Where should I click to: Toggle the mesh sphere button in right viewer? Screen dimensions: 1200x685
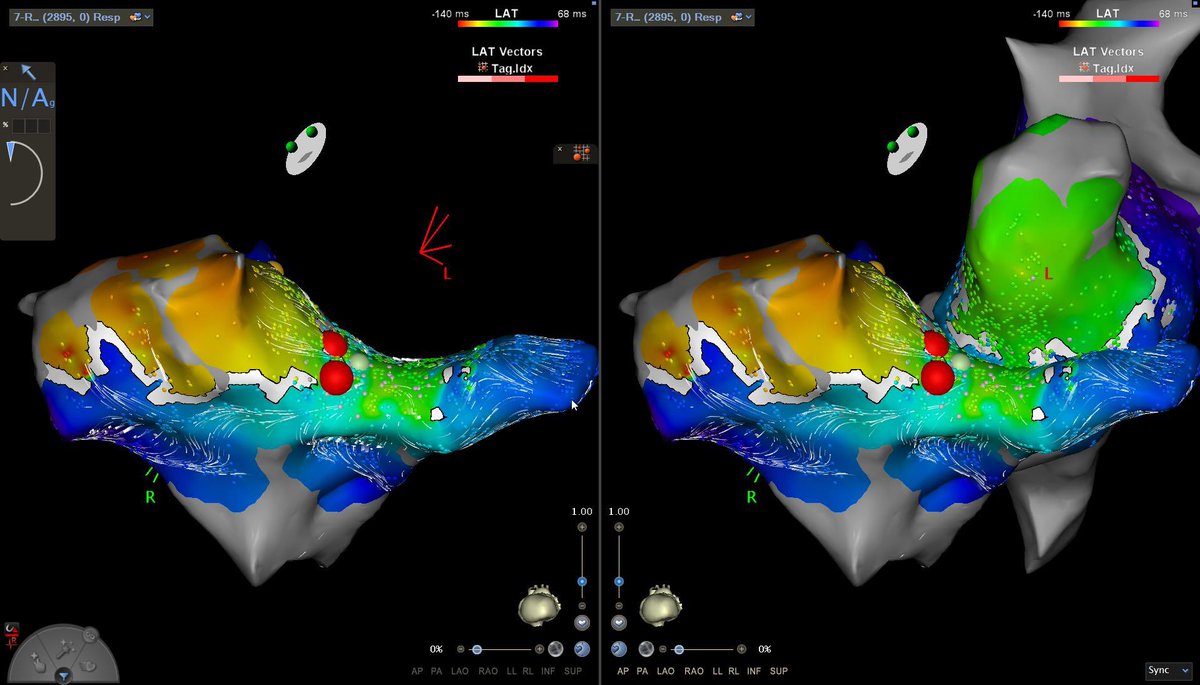pos(646,649)
